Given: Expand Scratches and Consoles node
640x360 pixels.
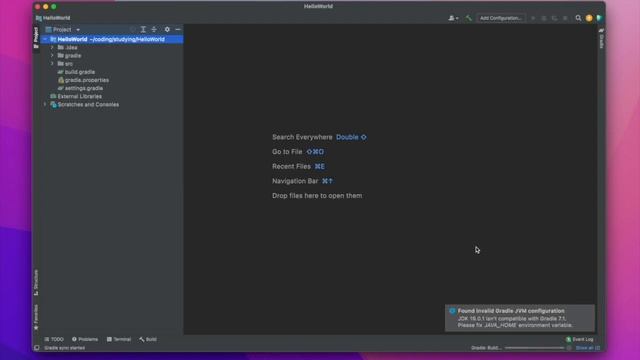Looking at the screenshot, I should [x=45, y=104].
